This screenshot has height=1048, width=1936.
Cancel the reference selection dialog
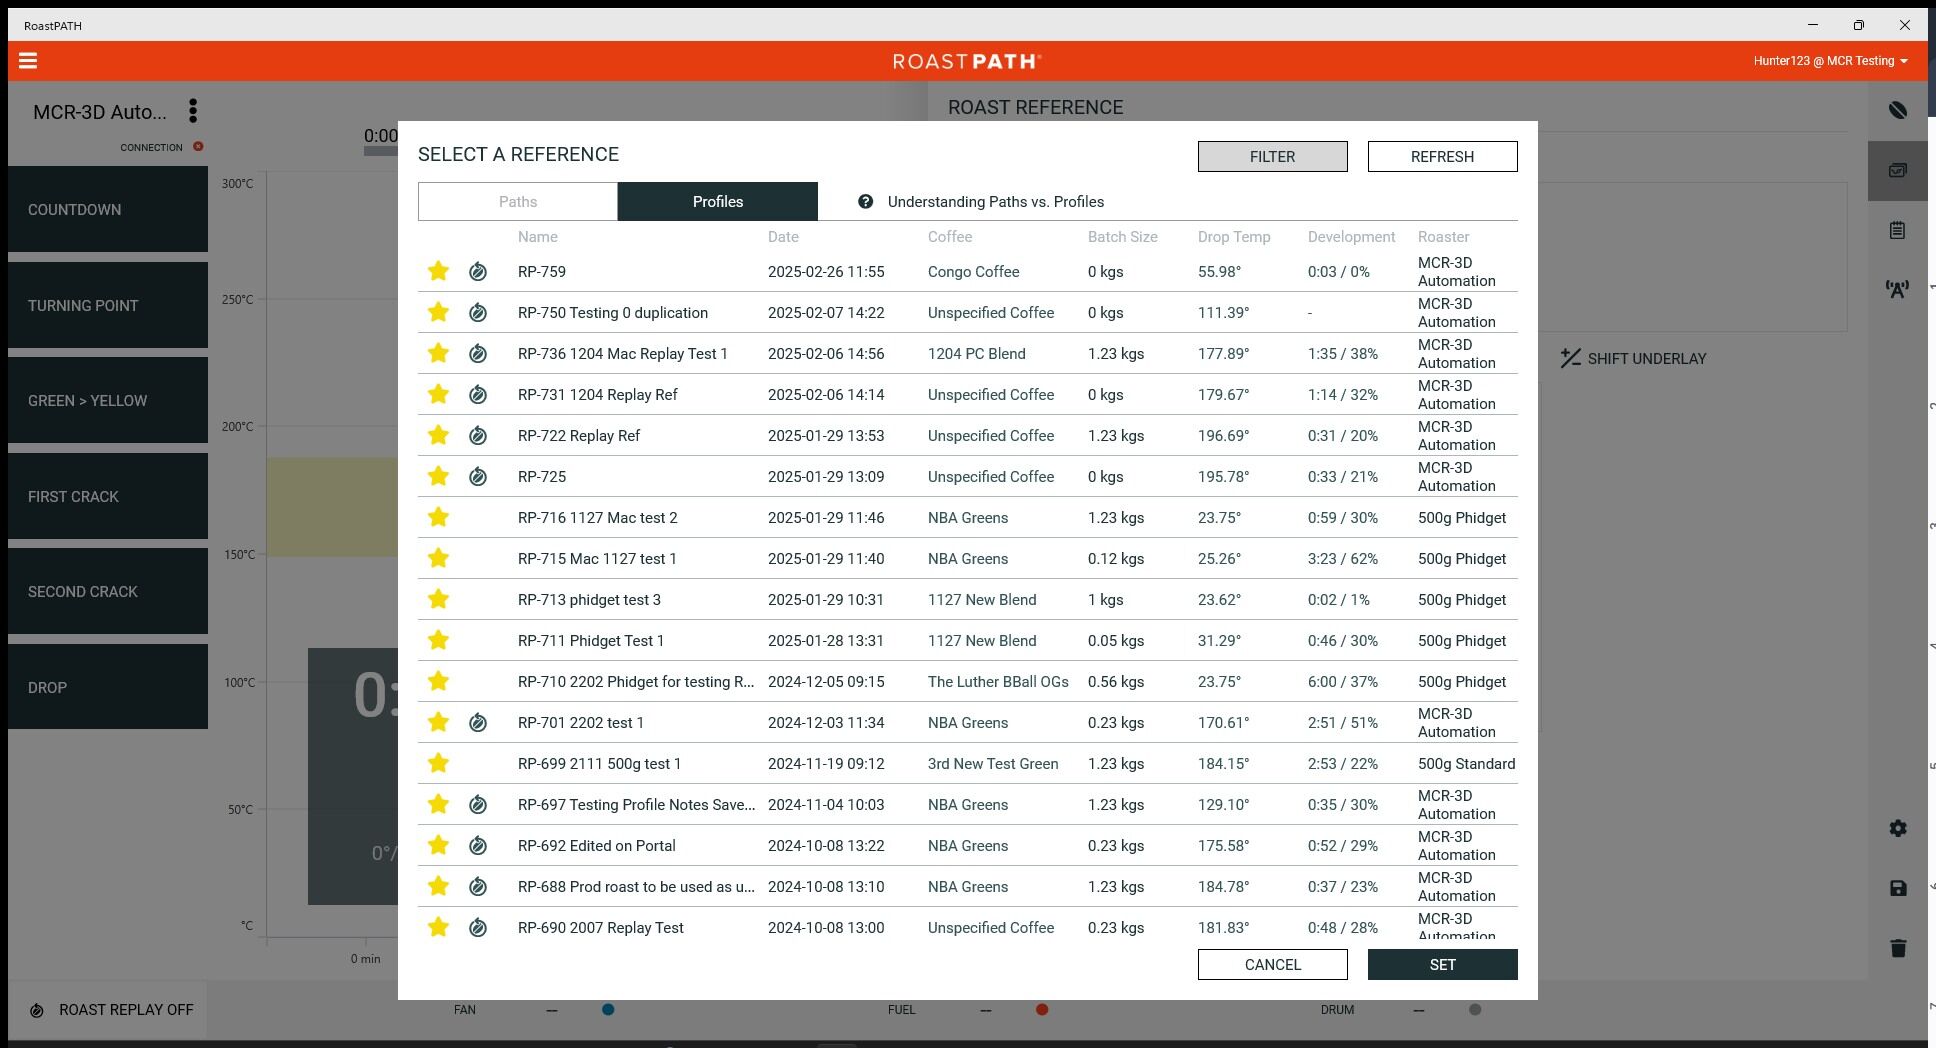pos(1273,965)
